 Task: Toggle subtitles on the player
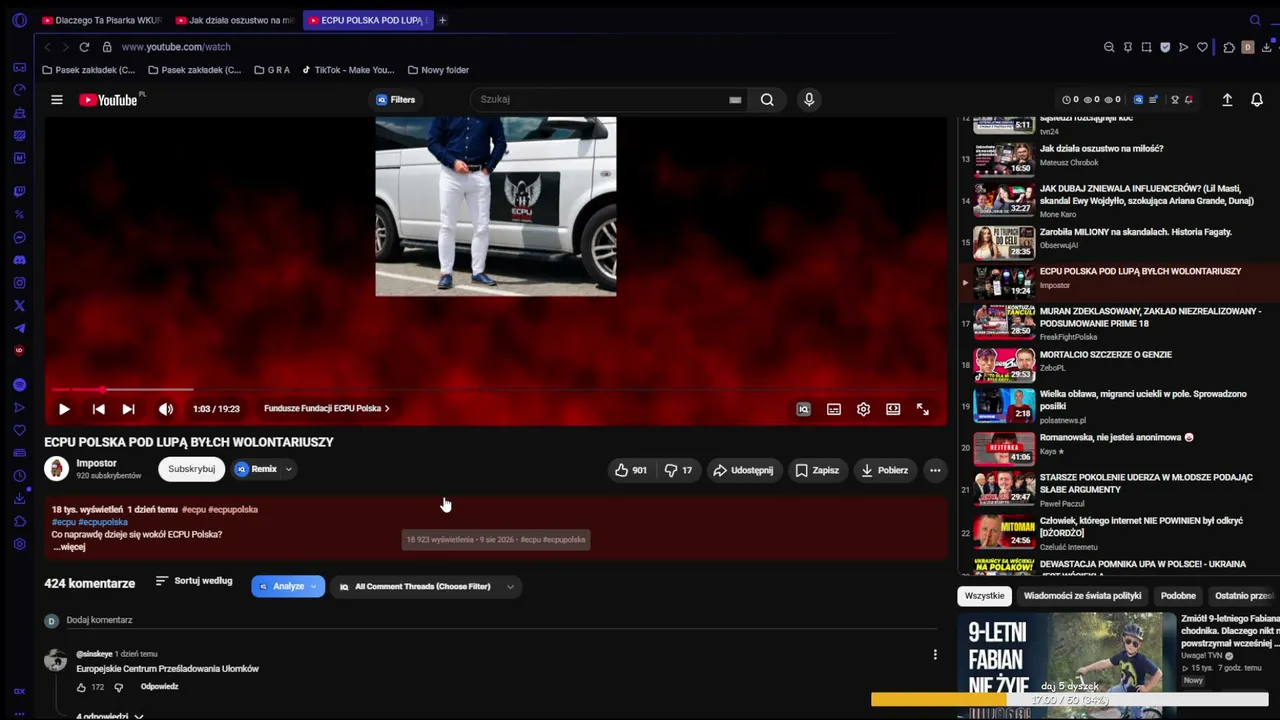(x=833, y=409)
